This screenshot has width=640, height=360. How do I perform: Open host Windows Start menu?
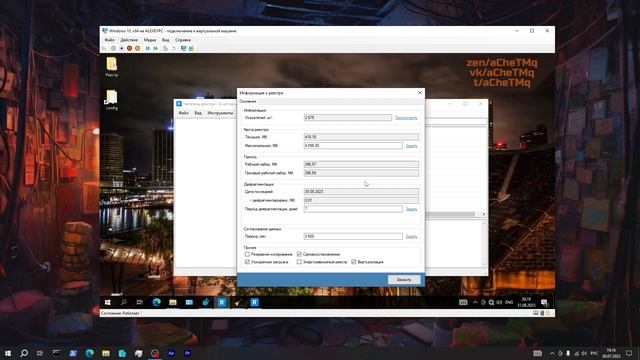8,353
